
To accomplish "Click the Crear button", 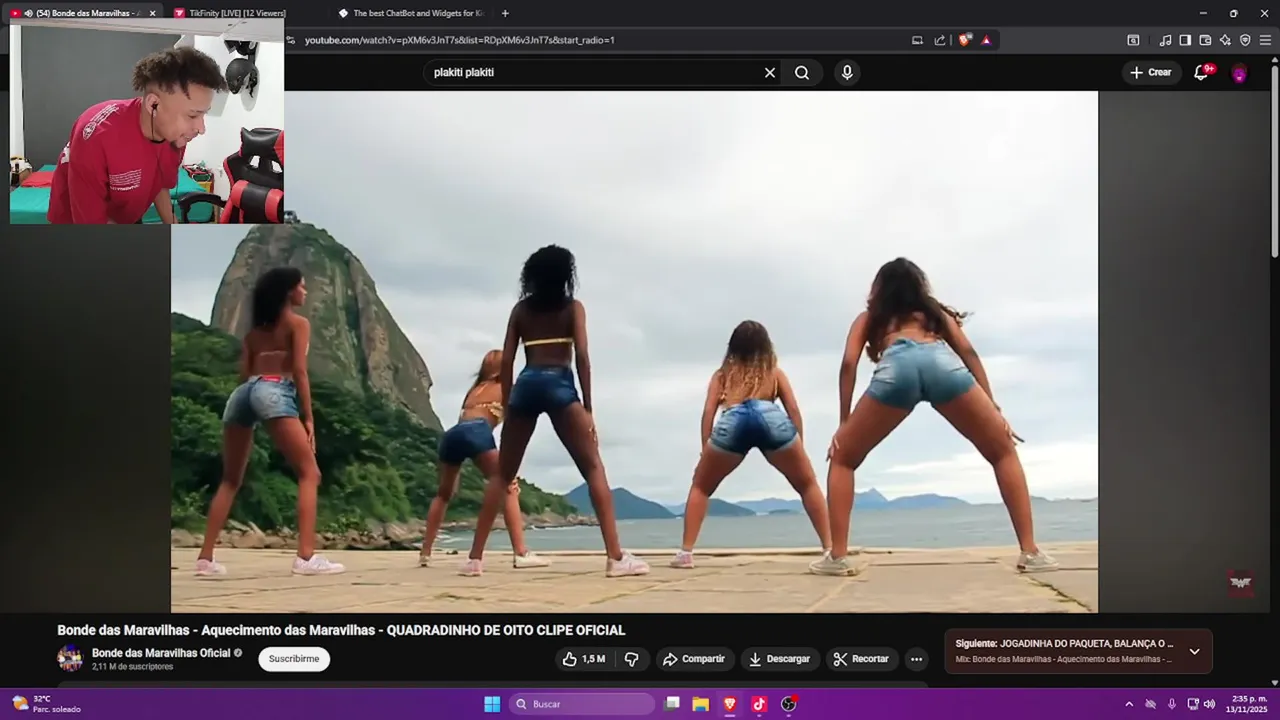I will pyautogui.click(x=1150, y=72).
